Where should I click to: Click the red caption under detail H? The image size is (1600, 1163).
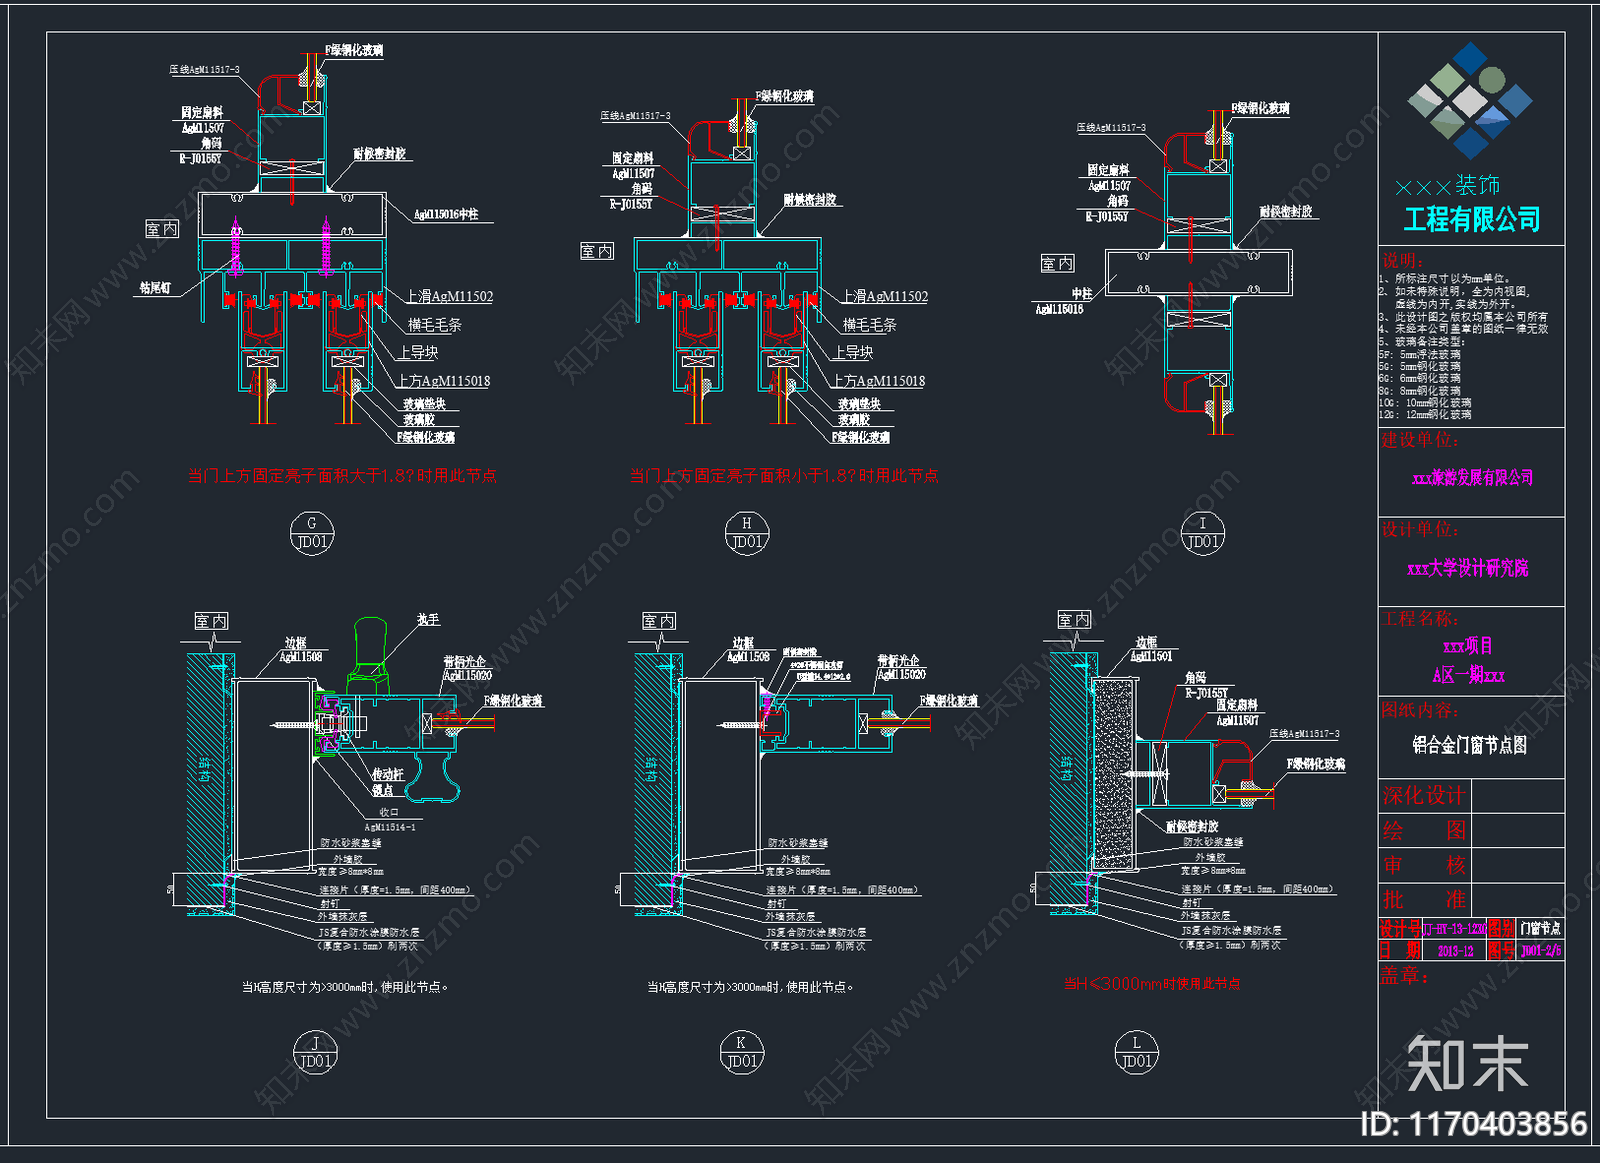pyautogui.click(x=783, y=476)
